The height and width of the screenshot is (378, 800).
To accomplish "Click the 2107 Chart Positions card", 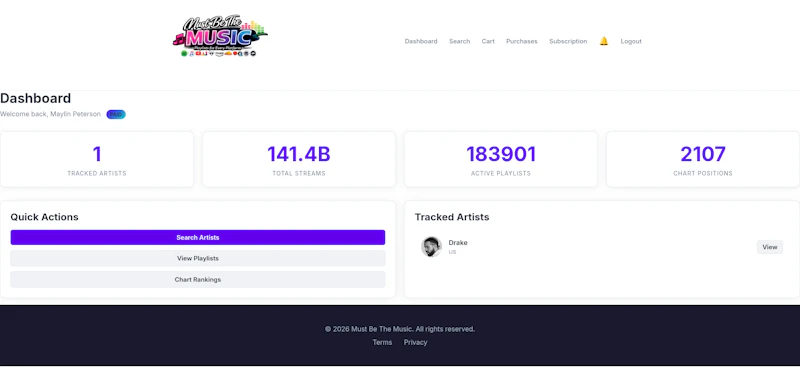I will [703, 159].
